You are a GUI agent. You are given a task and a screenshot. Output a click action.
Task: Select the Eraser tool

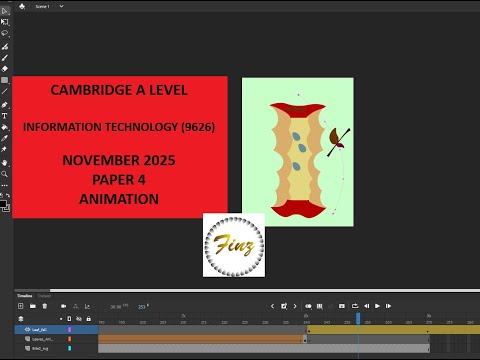(x=5, y=69)
